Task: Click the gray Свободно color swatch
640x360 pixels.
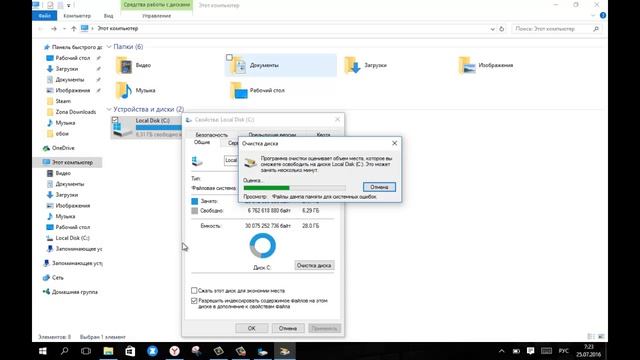Action: click(x=195, y=211)
